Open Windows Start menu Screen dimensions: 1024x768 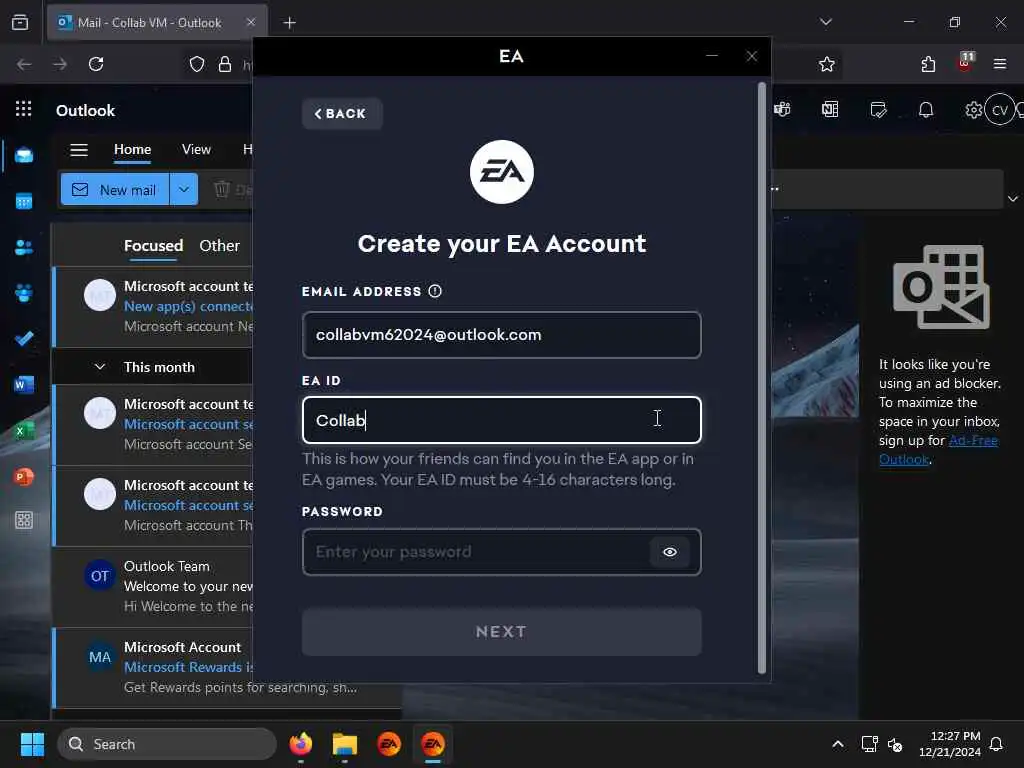[32, 744]
